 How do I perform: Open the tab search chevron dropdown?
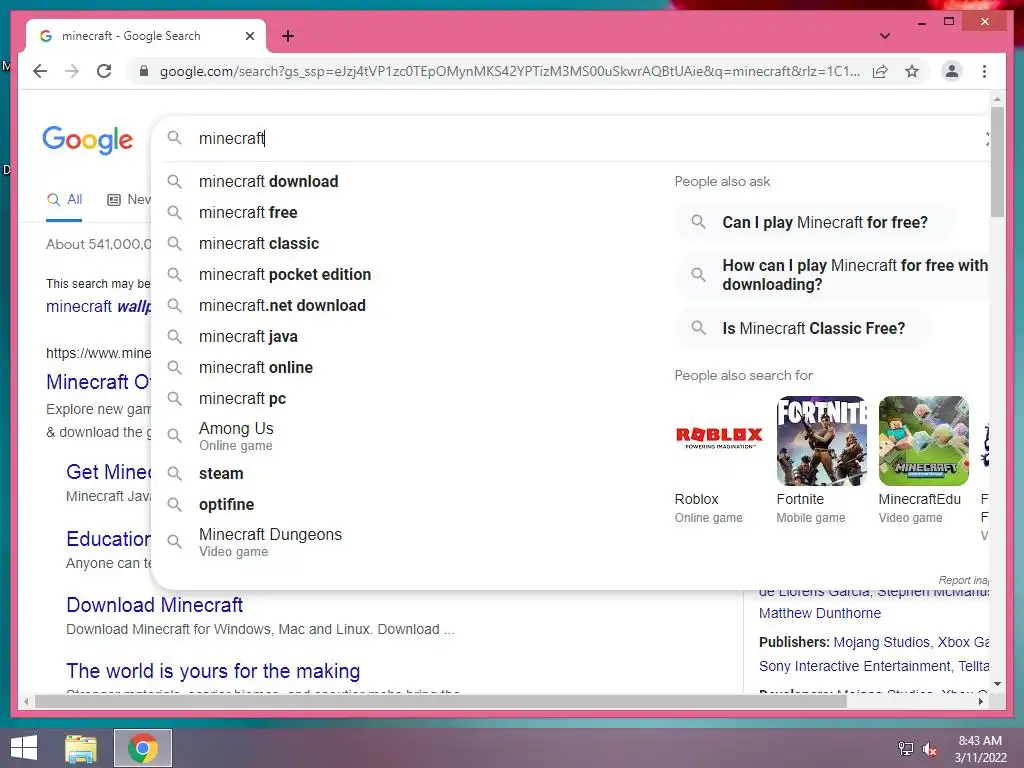pos(885,36)
